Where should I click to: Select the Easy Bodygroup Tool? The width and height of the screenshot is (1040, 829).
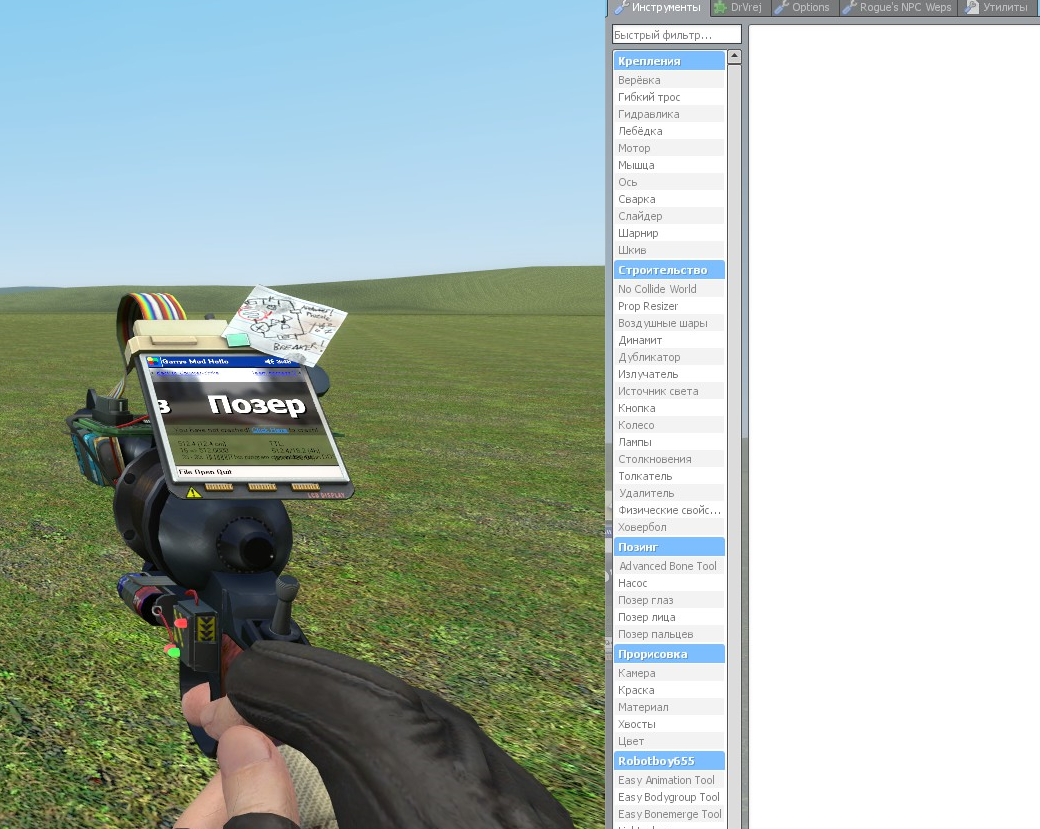pyautogui.click(x=669, y=797)
